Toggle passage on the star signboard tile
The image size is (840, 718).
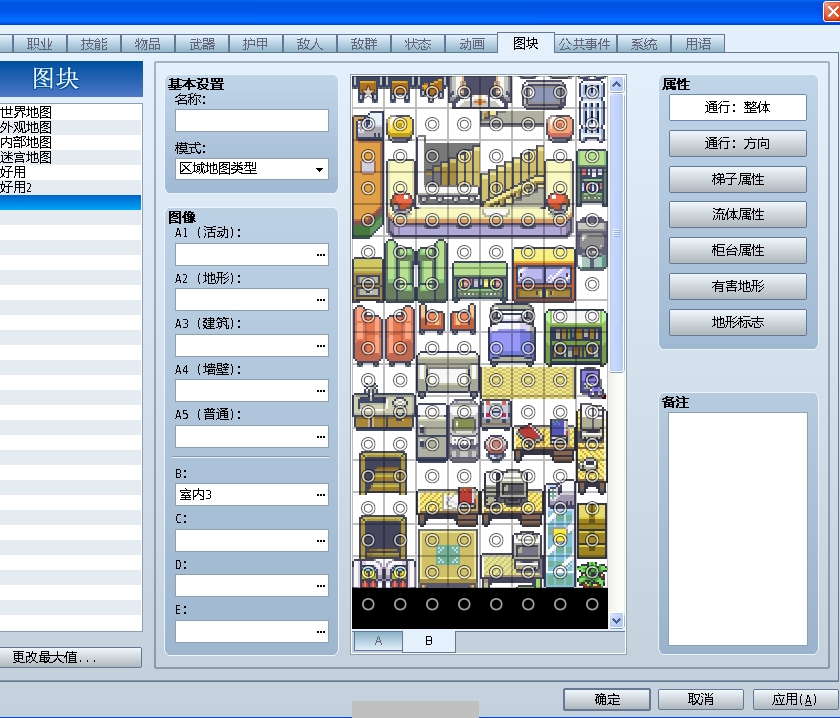click(x=368, y=92)
